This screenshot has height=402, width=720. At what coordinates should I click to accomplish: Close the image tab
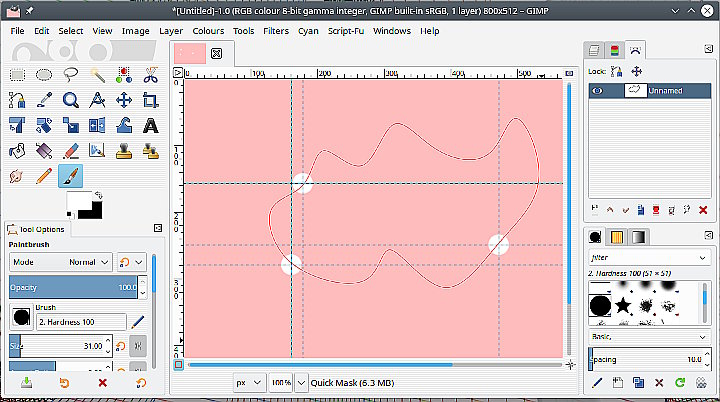pos(216,53)
